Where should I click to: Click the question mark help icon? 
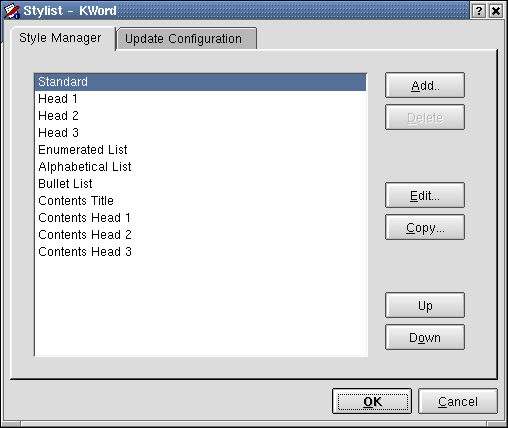(x=479, y=11)
